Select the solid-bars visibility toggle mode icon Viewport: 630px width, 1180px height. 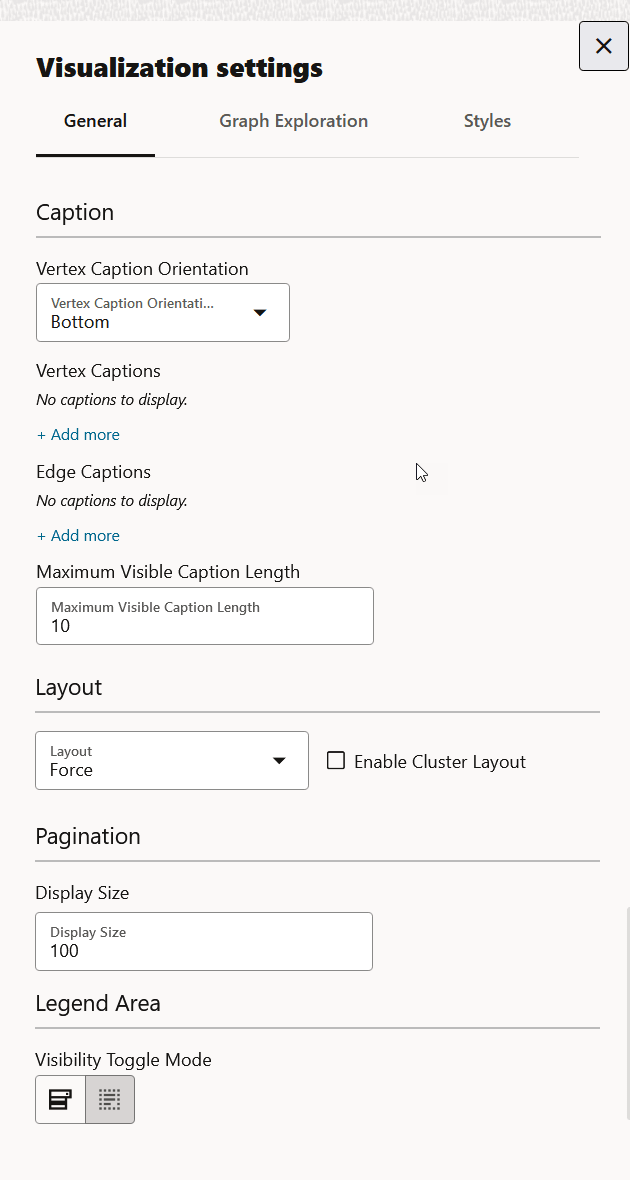60,1100
